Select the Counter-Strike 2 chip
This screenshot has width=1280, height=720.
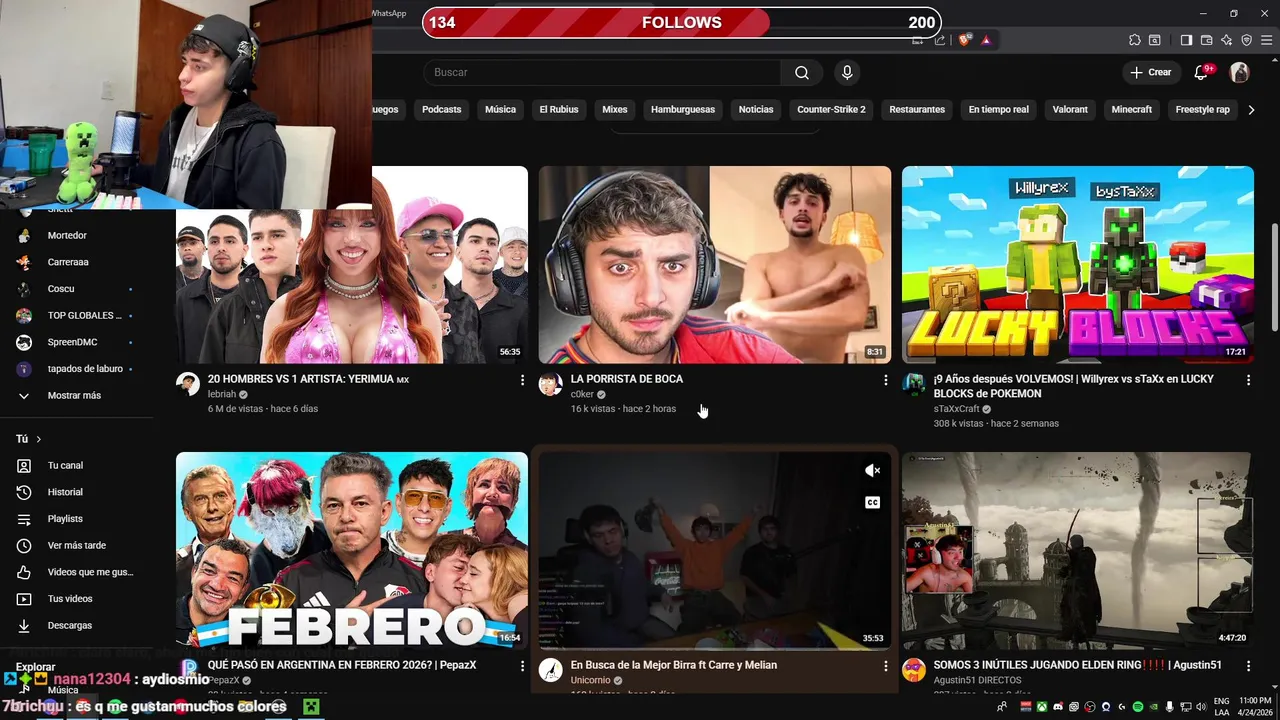click(x=831, y=109)
